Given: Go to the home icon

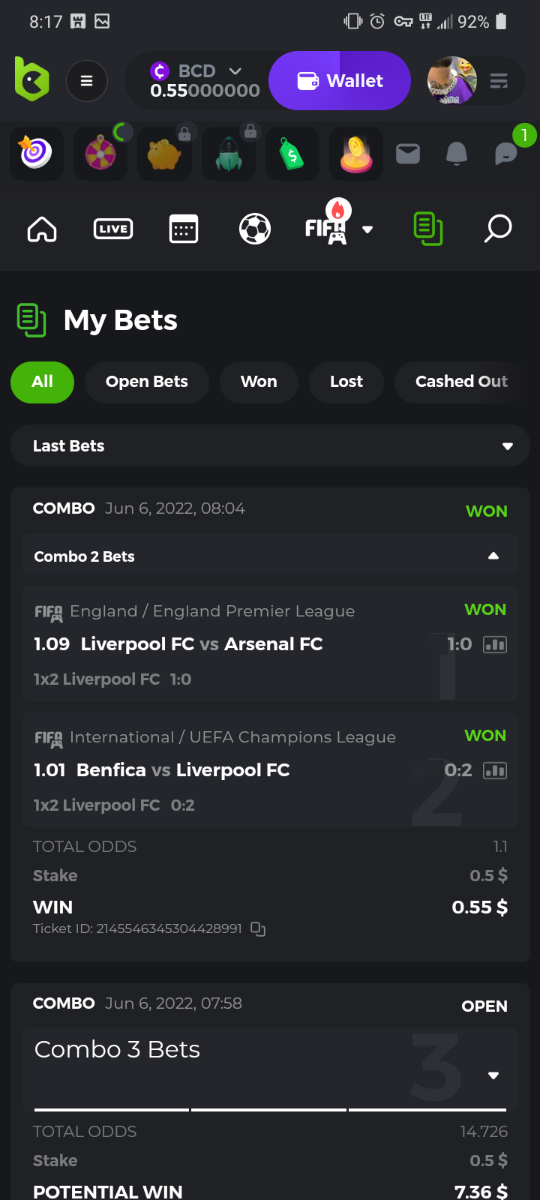Looking at the screenshot, I should (42, 229).
